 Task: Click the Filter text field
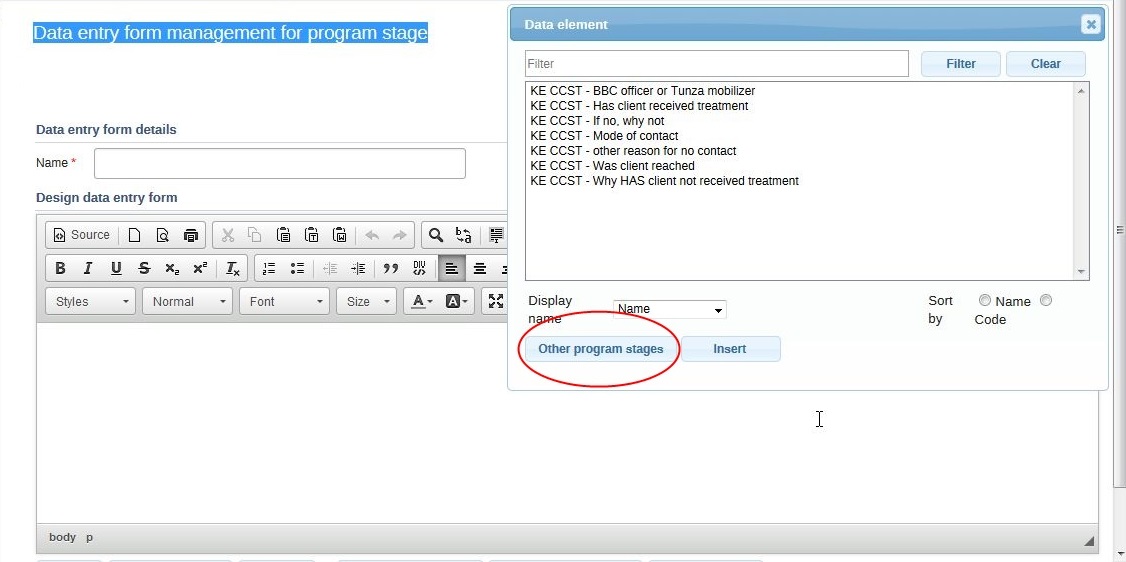(x=717, y=64)
